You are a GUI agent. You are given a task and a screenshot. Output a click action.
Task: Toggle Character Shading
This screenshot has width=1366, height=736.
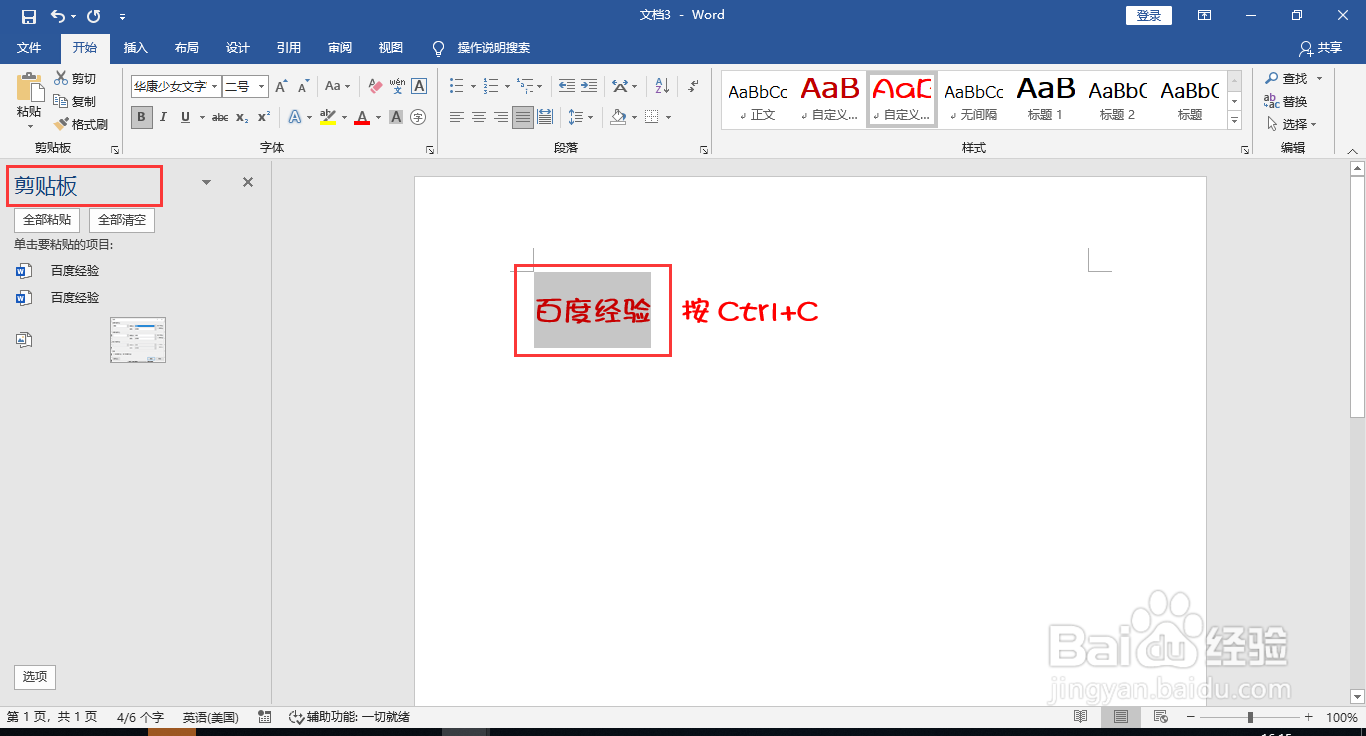(396, 117)
